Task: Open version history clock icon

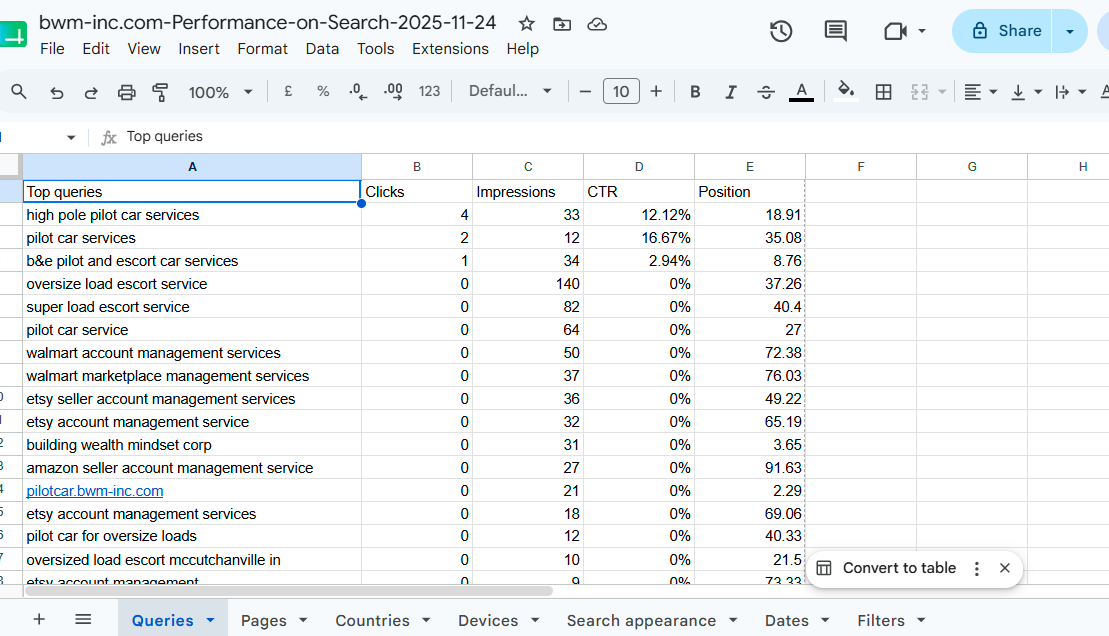Action: coord(781,31)
